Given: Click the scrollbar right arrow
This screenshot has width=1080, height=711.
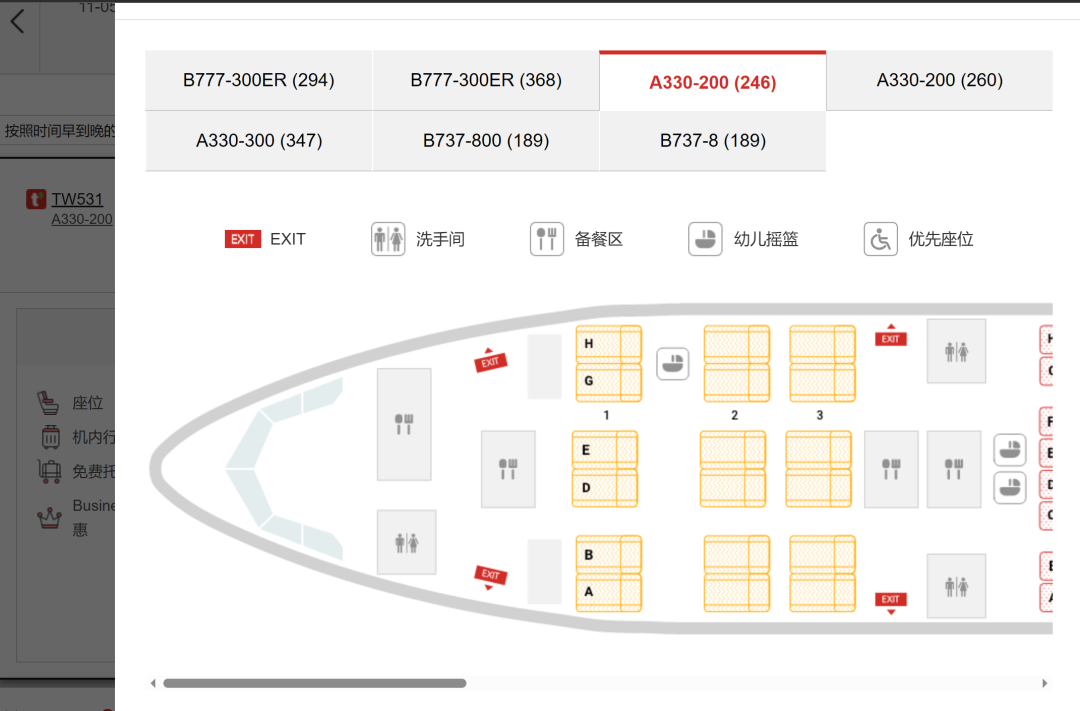Looking at the screenshot, I should click(1045, 684).
